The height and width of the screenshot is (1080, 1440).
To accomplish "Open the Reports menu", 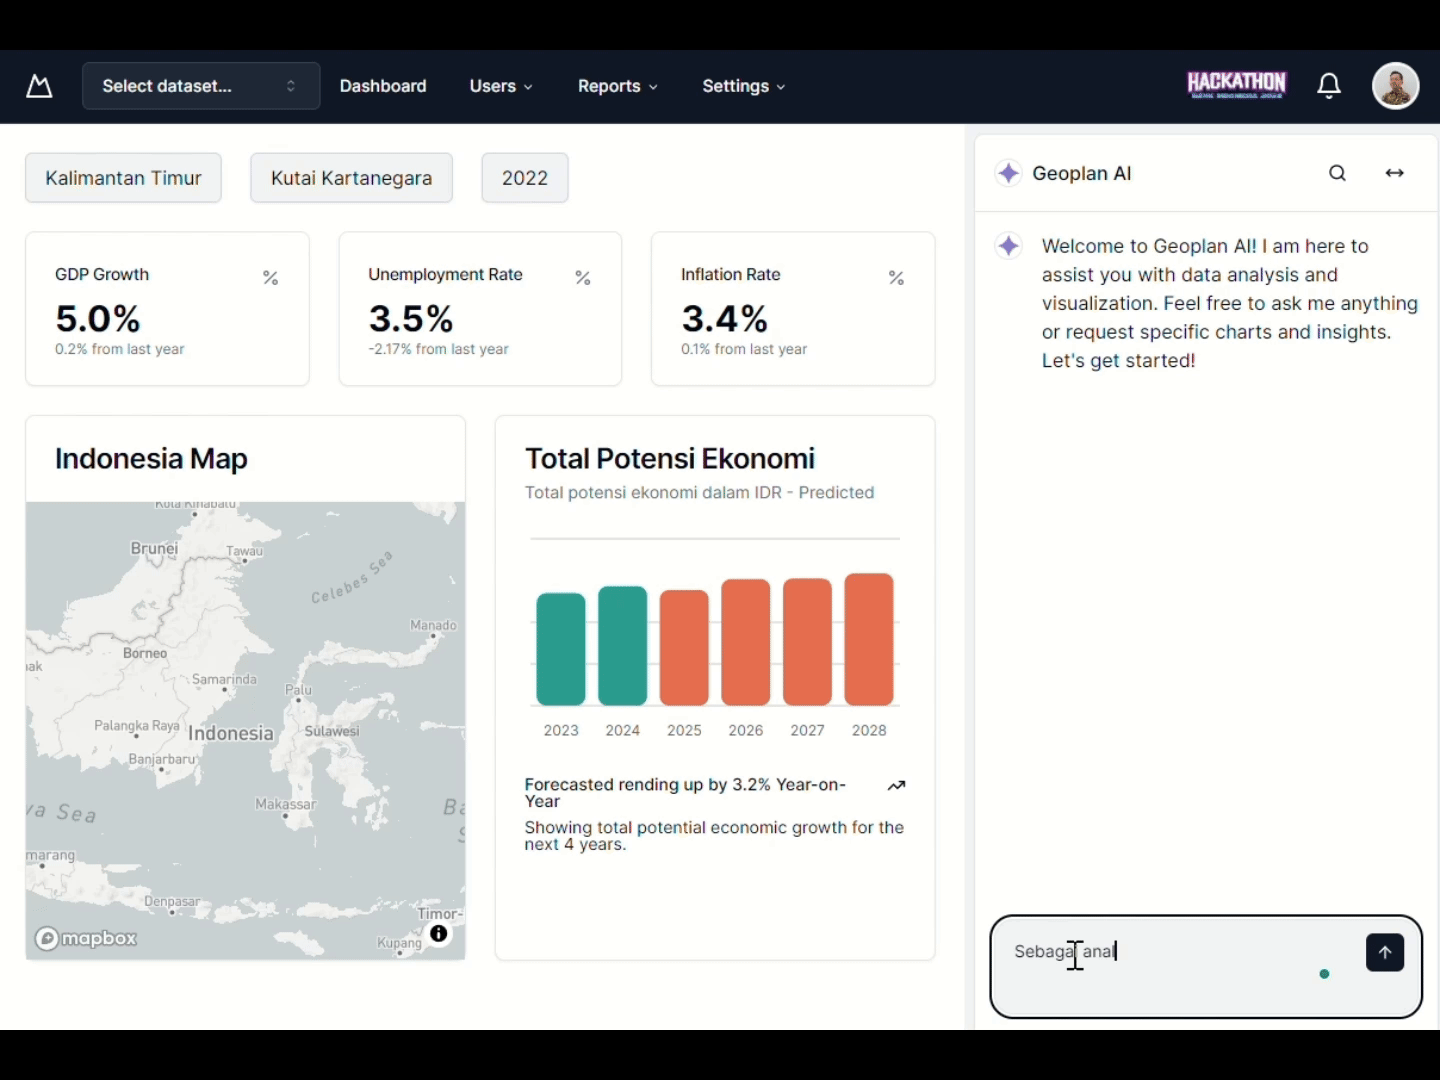I will tap(616, 86).
